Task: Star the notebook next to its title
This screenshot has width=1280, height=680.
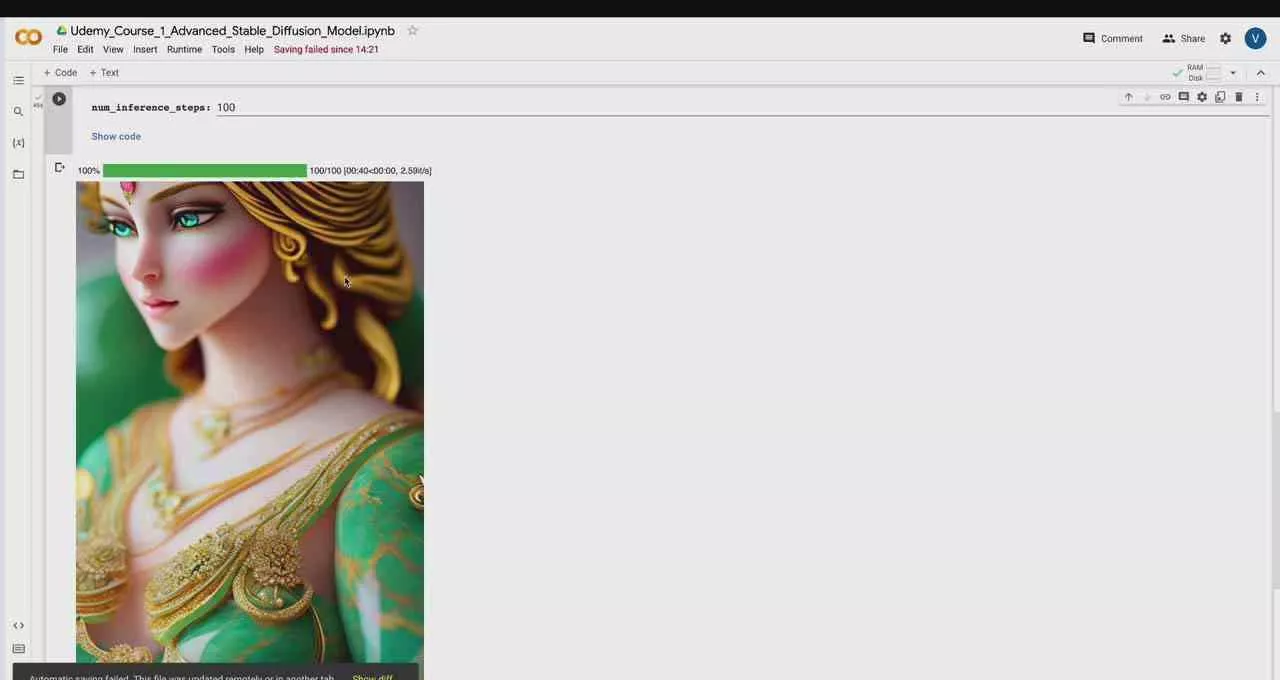Action: (412, 31)
